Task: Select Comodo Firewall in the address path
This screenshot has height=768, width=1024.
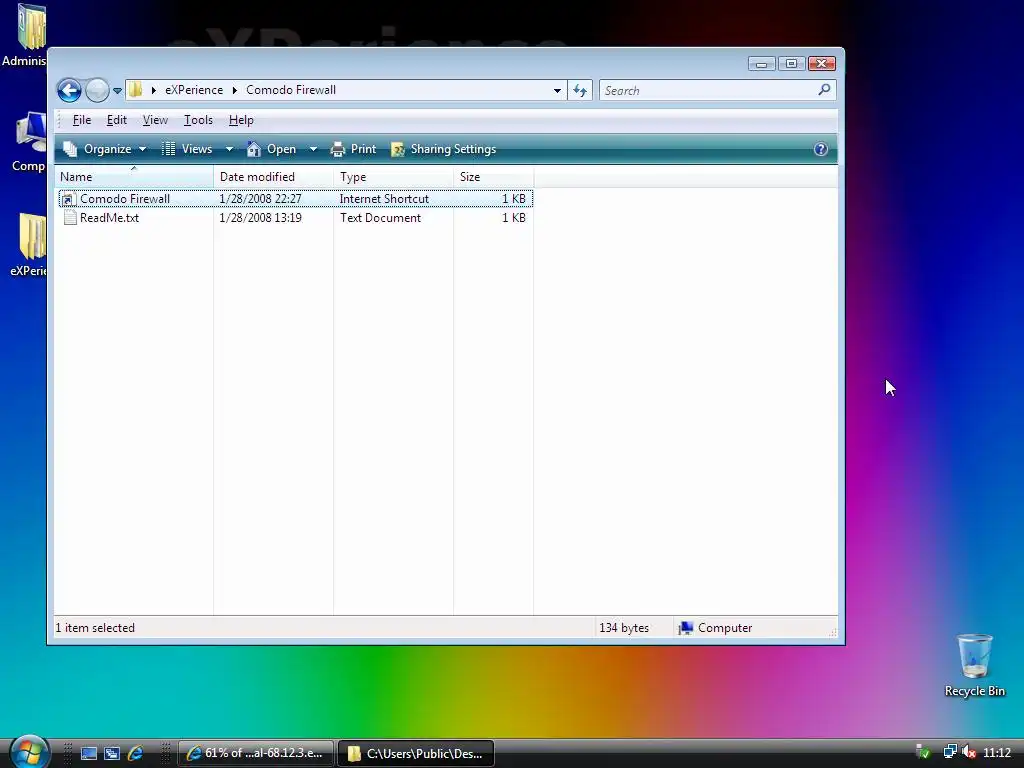Action: click(x=291, y=89)
